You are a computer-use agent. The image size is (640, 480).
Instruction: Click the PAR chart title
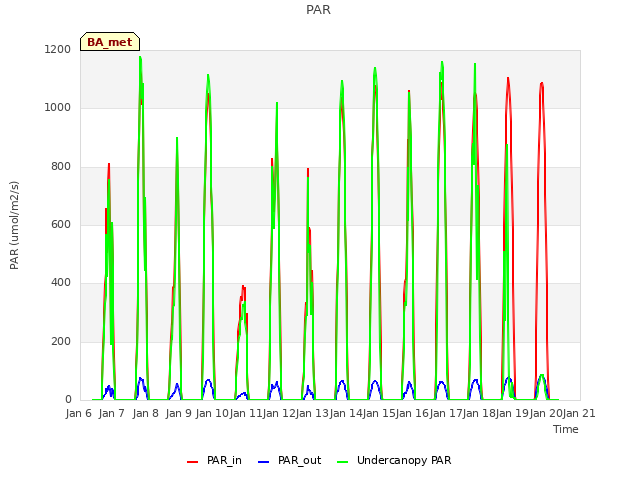click(x=318, y=10)
